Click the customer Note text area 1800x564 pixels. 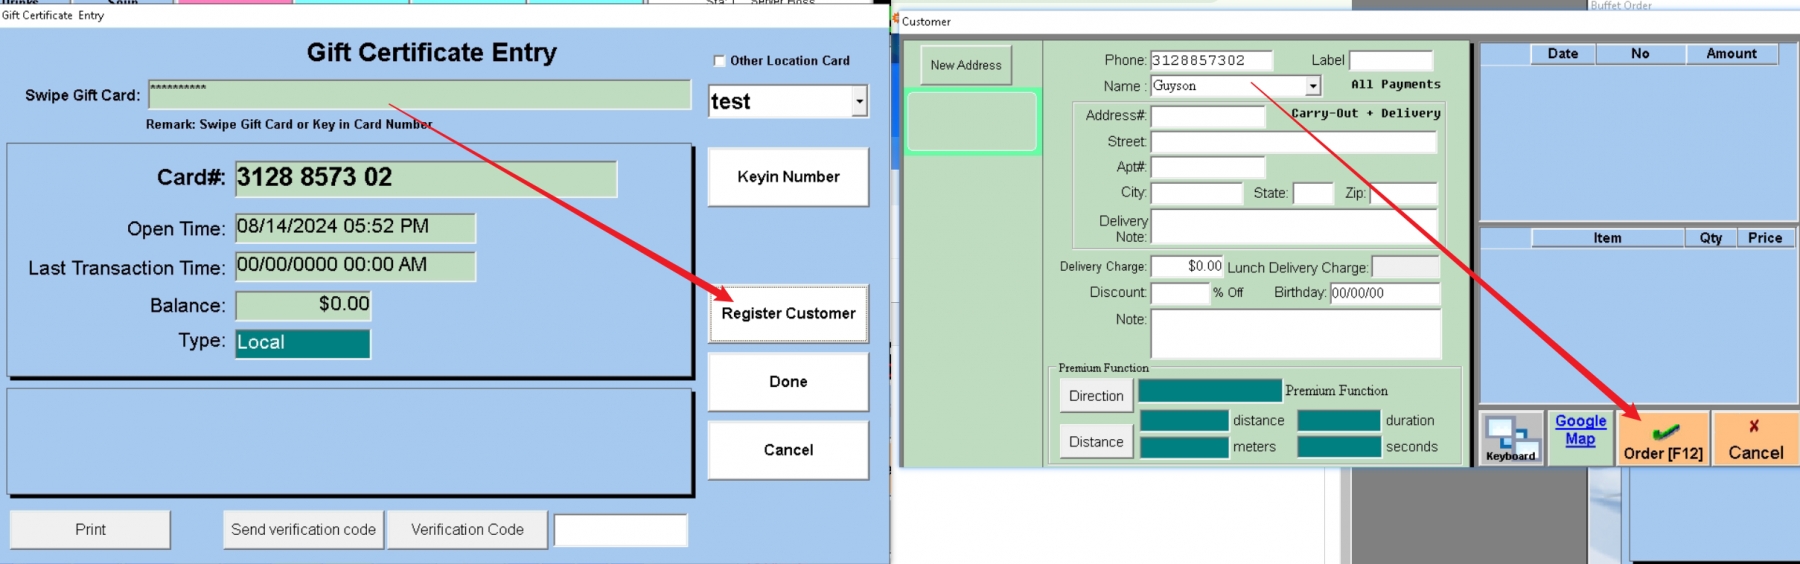(x=1296, y=334)
